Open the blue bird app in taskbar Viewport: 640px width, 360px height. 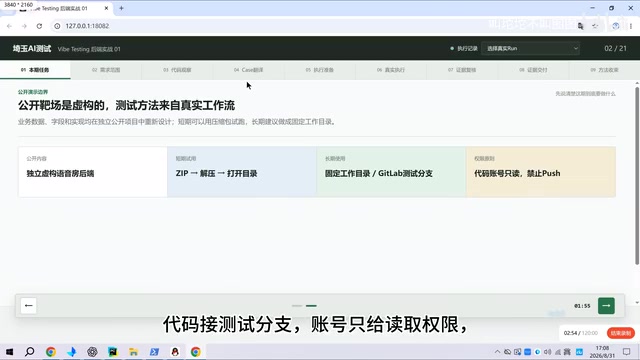pyautogui.click(x=71, y=351)
